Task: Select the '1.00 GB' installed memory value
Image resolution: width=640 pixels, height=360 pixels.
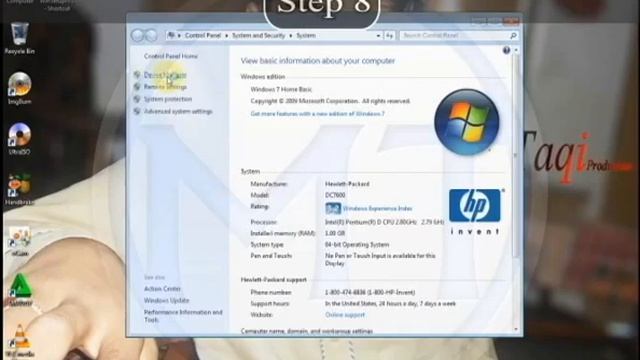Action: tap(335, 233)
